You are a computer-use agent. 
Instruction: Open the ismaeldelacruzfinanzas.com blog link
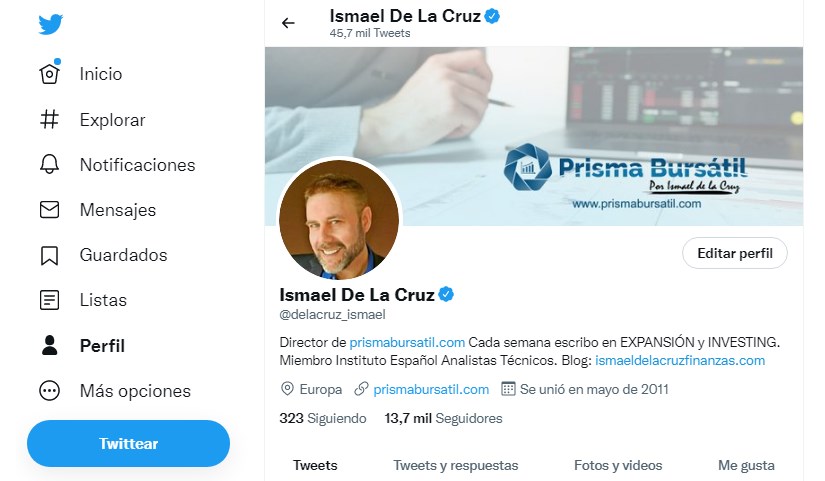(x=680, y=360)
